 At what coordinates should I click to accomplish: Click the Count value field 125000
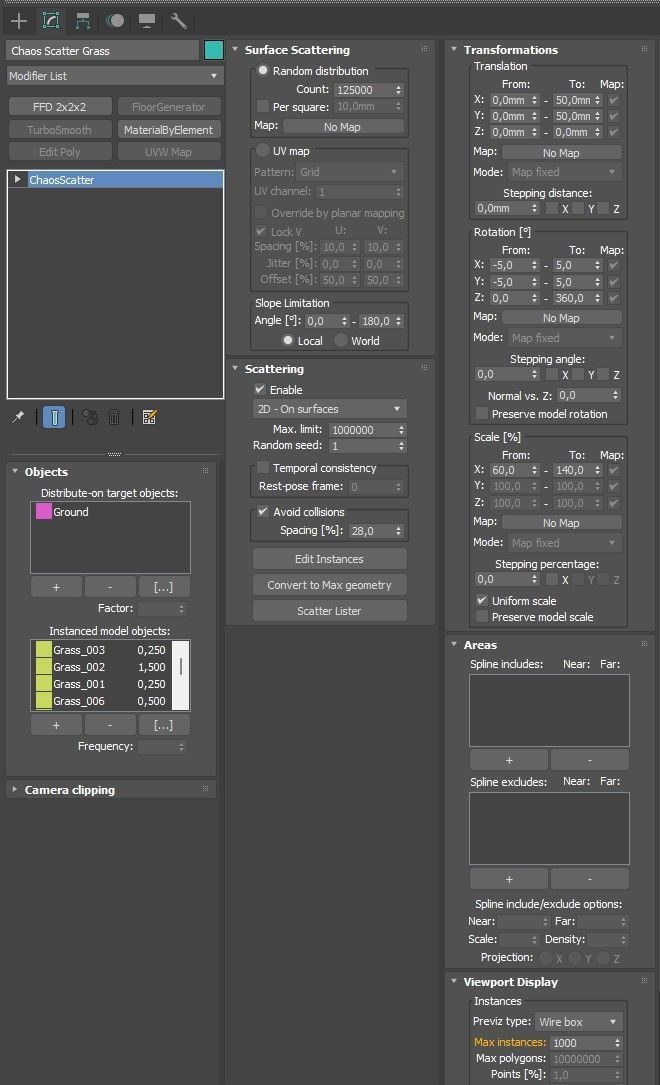(364, 90)
